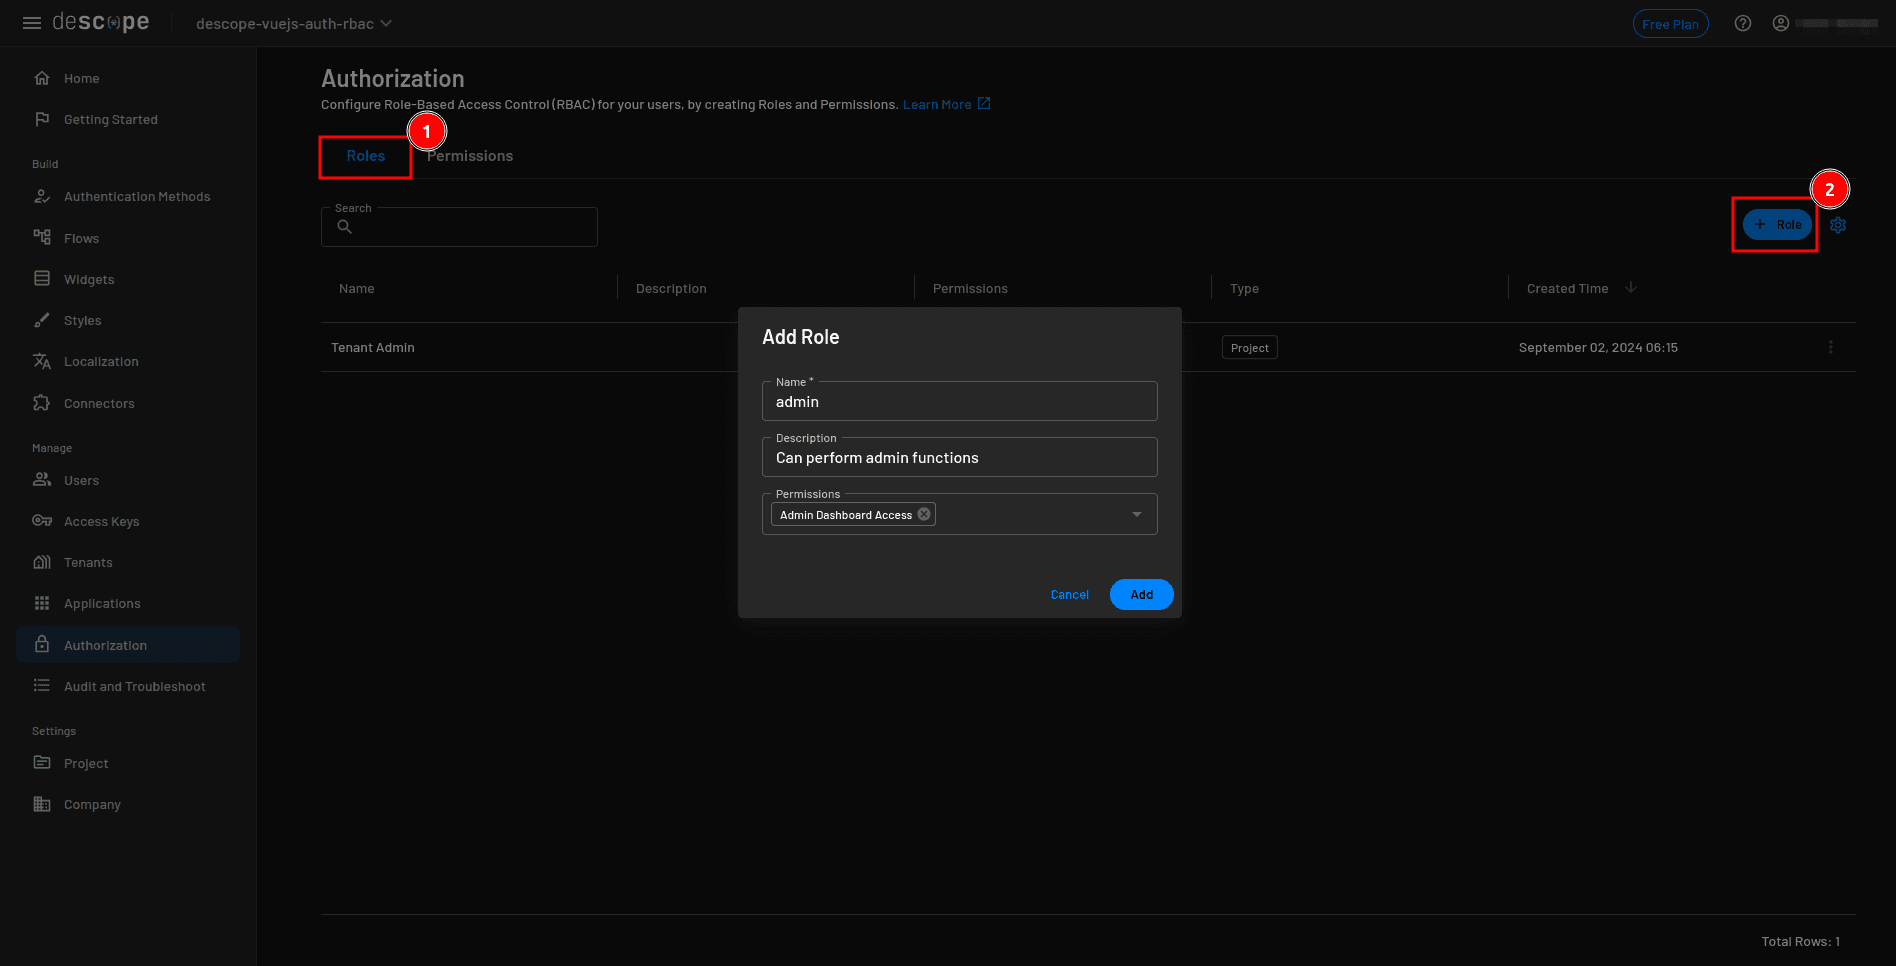The image size is (1896, 966).
Task: Click the role Description input field
Action: point(959,458)
